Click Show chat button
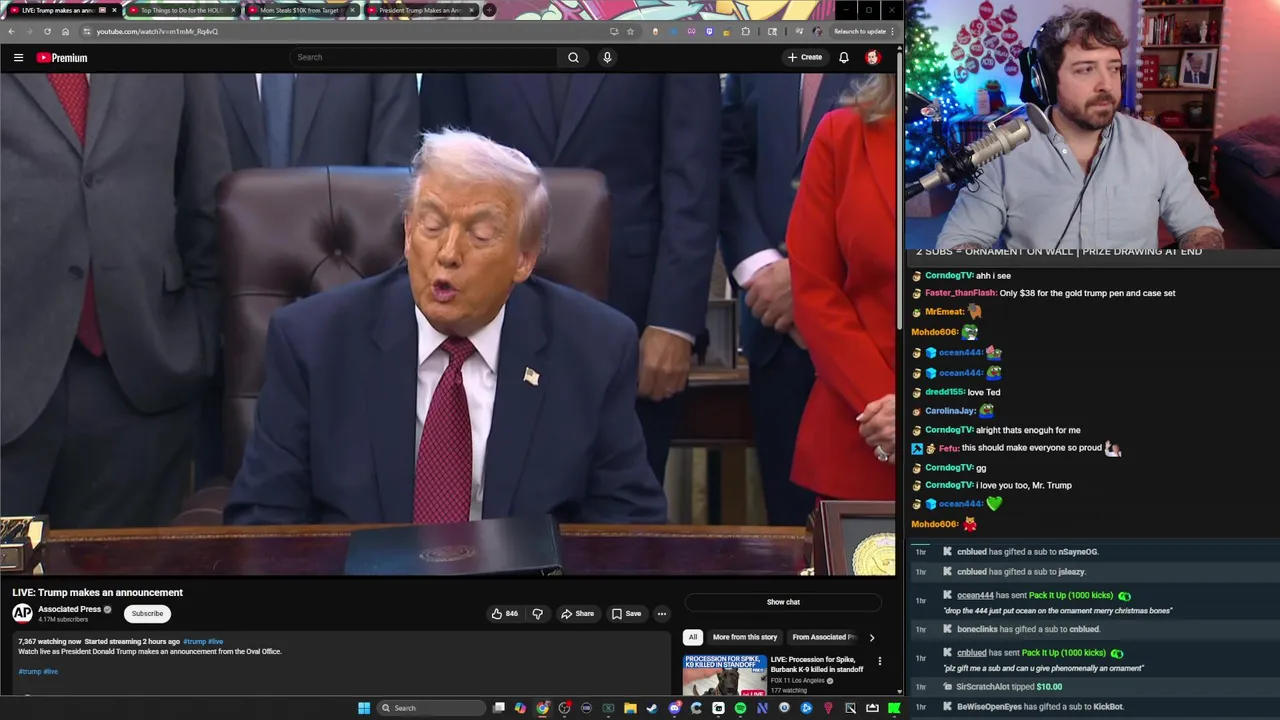1280x720 pixels. point(783,602)
